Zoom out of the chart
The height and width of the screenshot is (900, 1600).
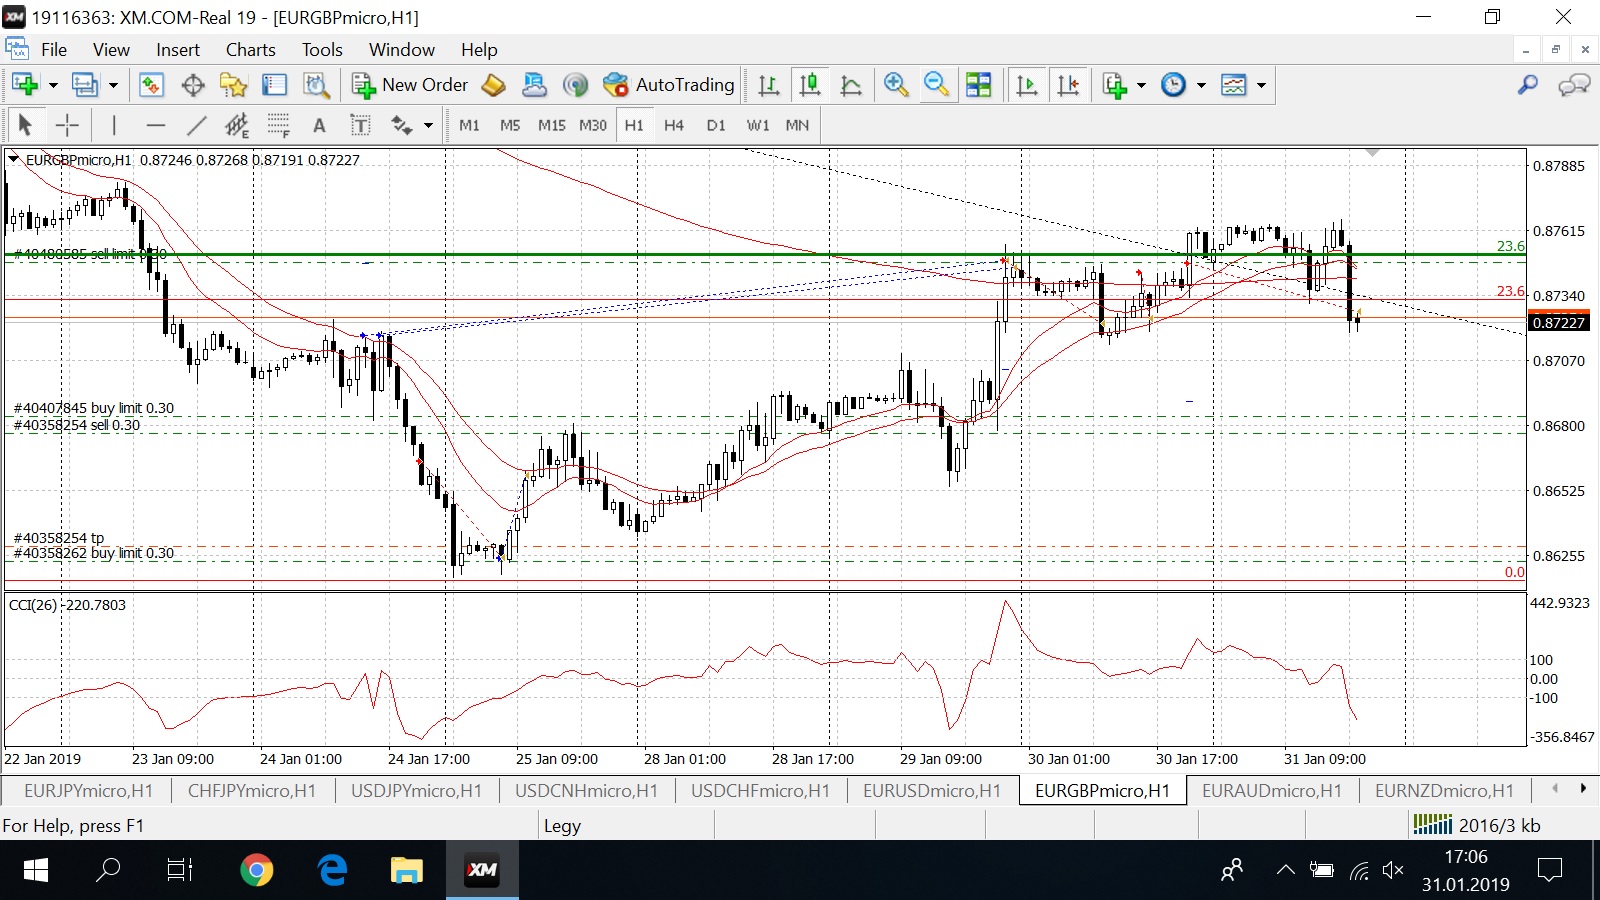(936, 85)
